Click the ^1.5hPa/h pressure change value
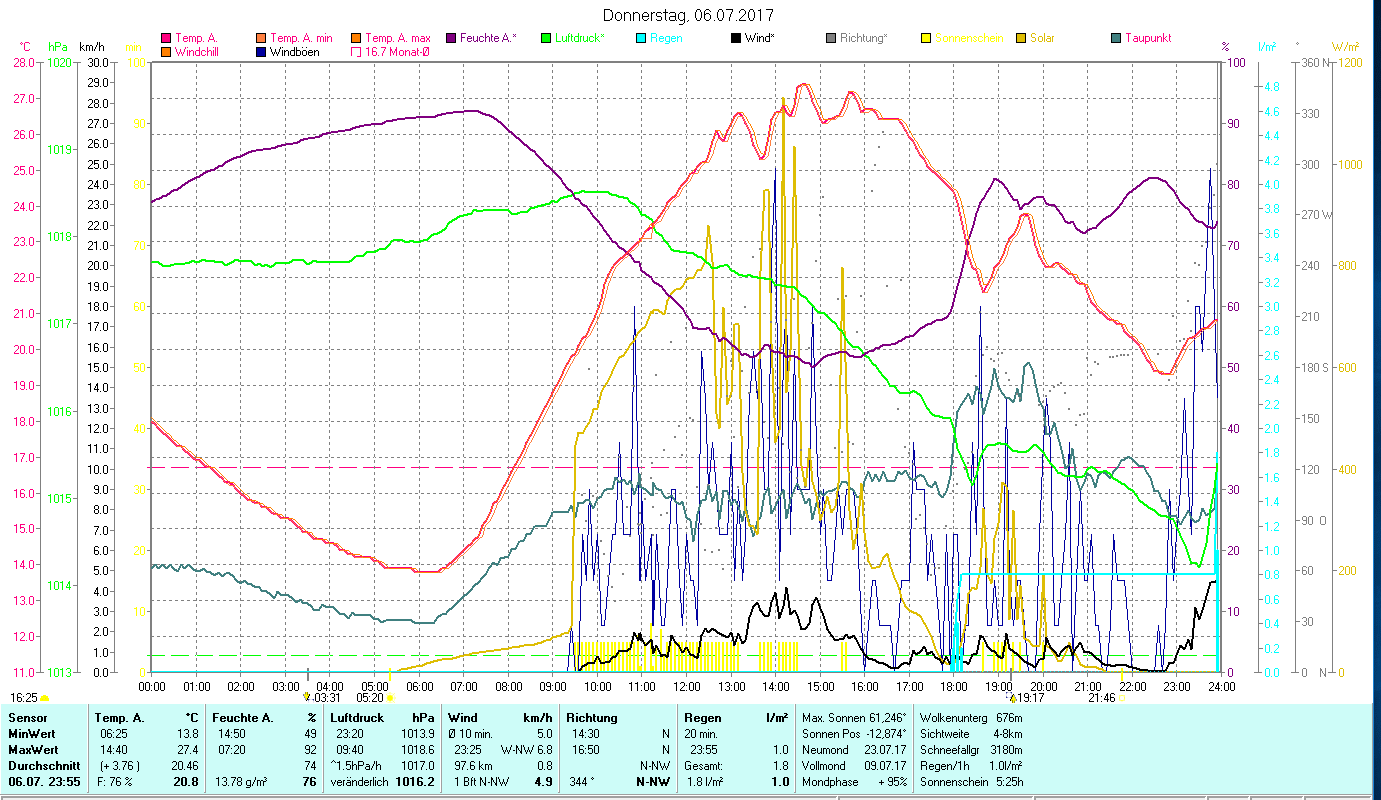The image size is (1381, 800). [x=357, y=766]
